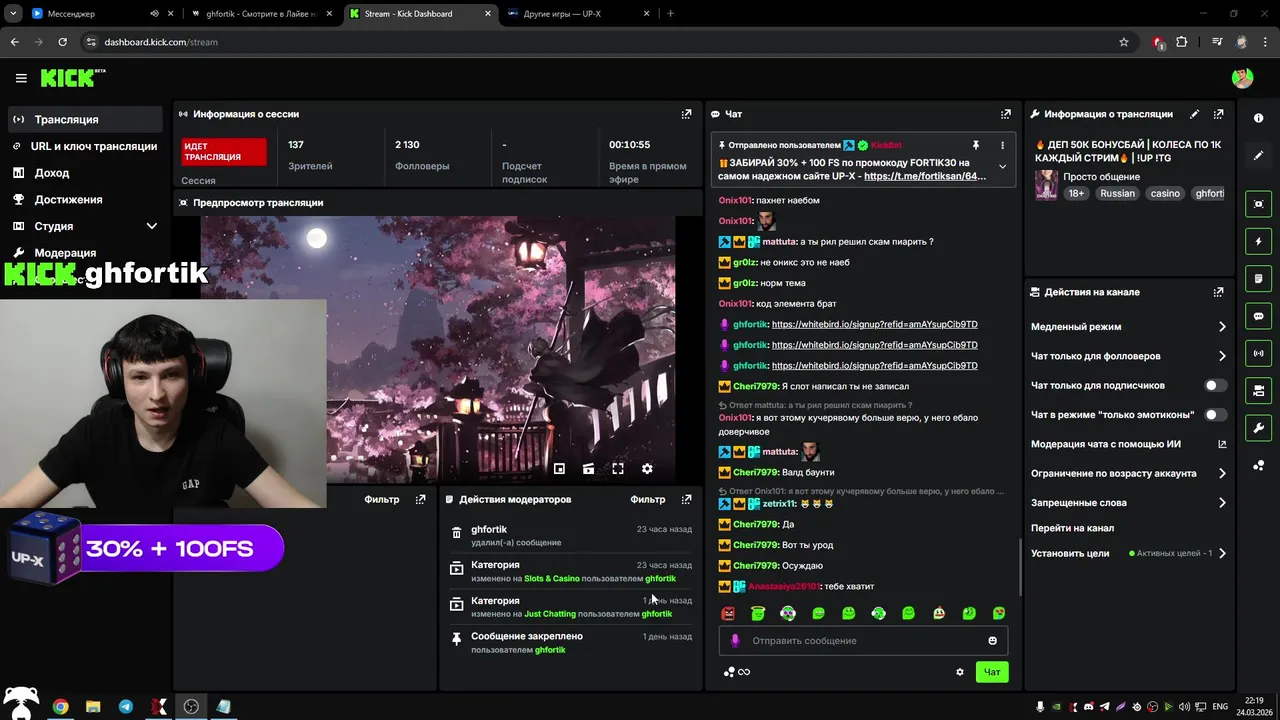Open a new browser tab
The image size is (1280, 720).
[x=670, y=14]
